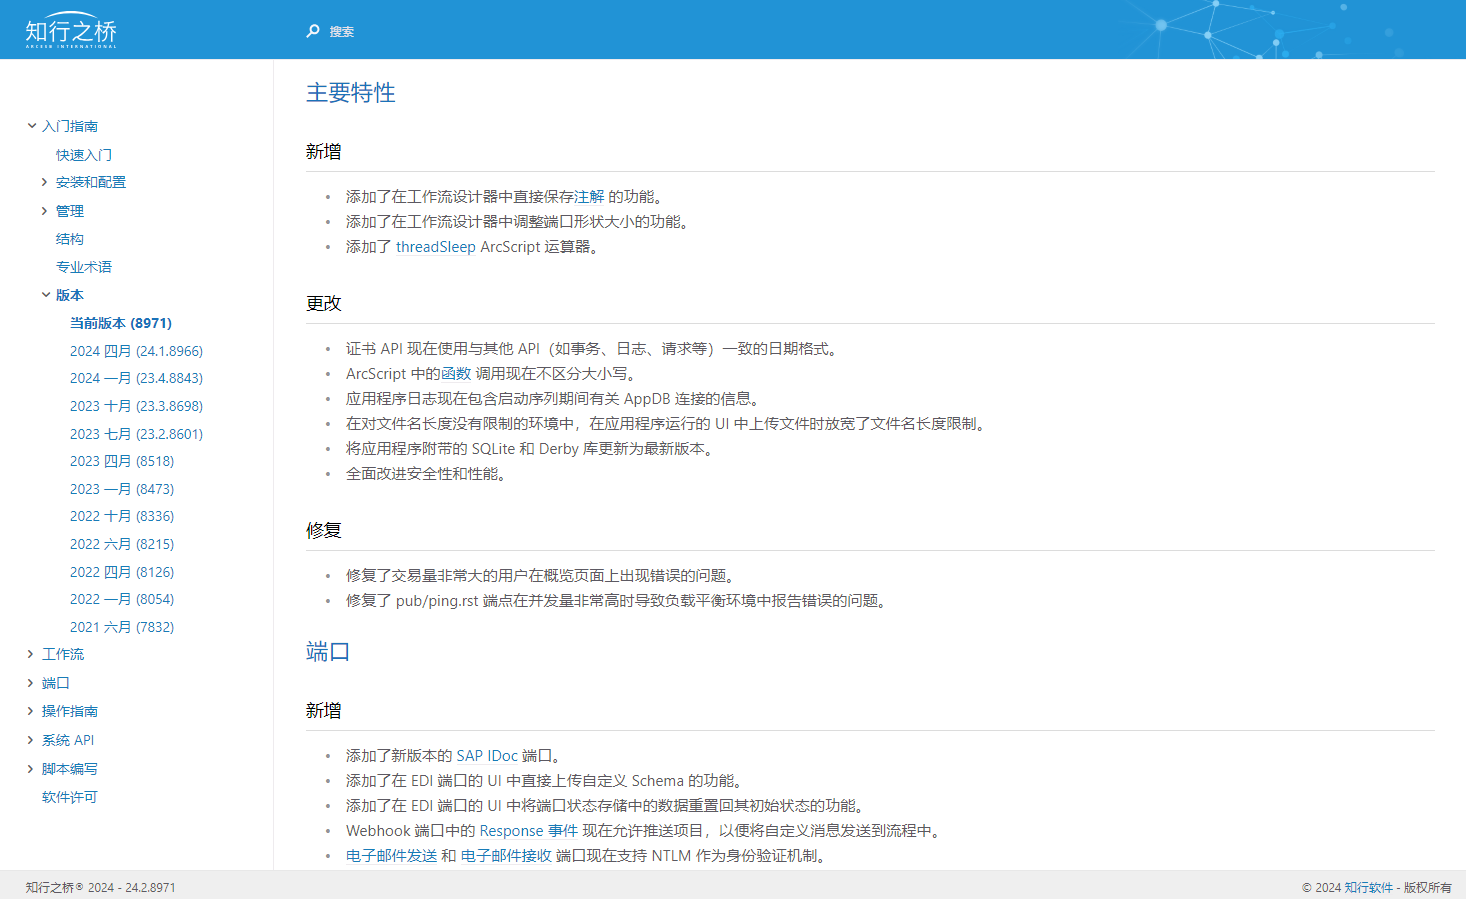Follow the 函数 link
This screenshot has width=1466, height=899.
(x=456, y=374)
